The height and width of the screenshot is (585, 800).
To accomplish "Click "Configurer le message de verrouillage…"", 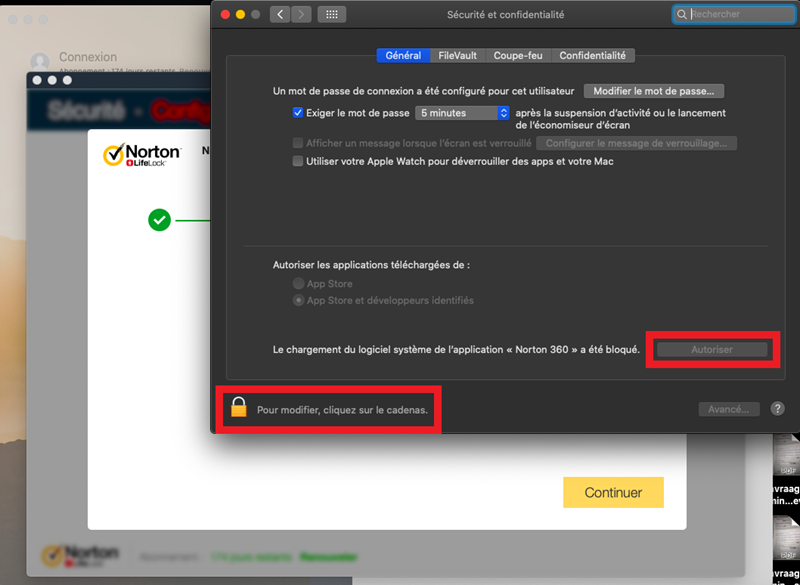I will tap(636, 143).
